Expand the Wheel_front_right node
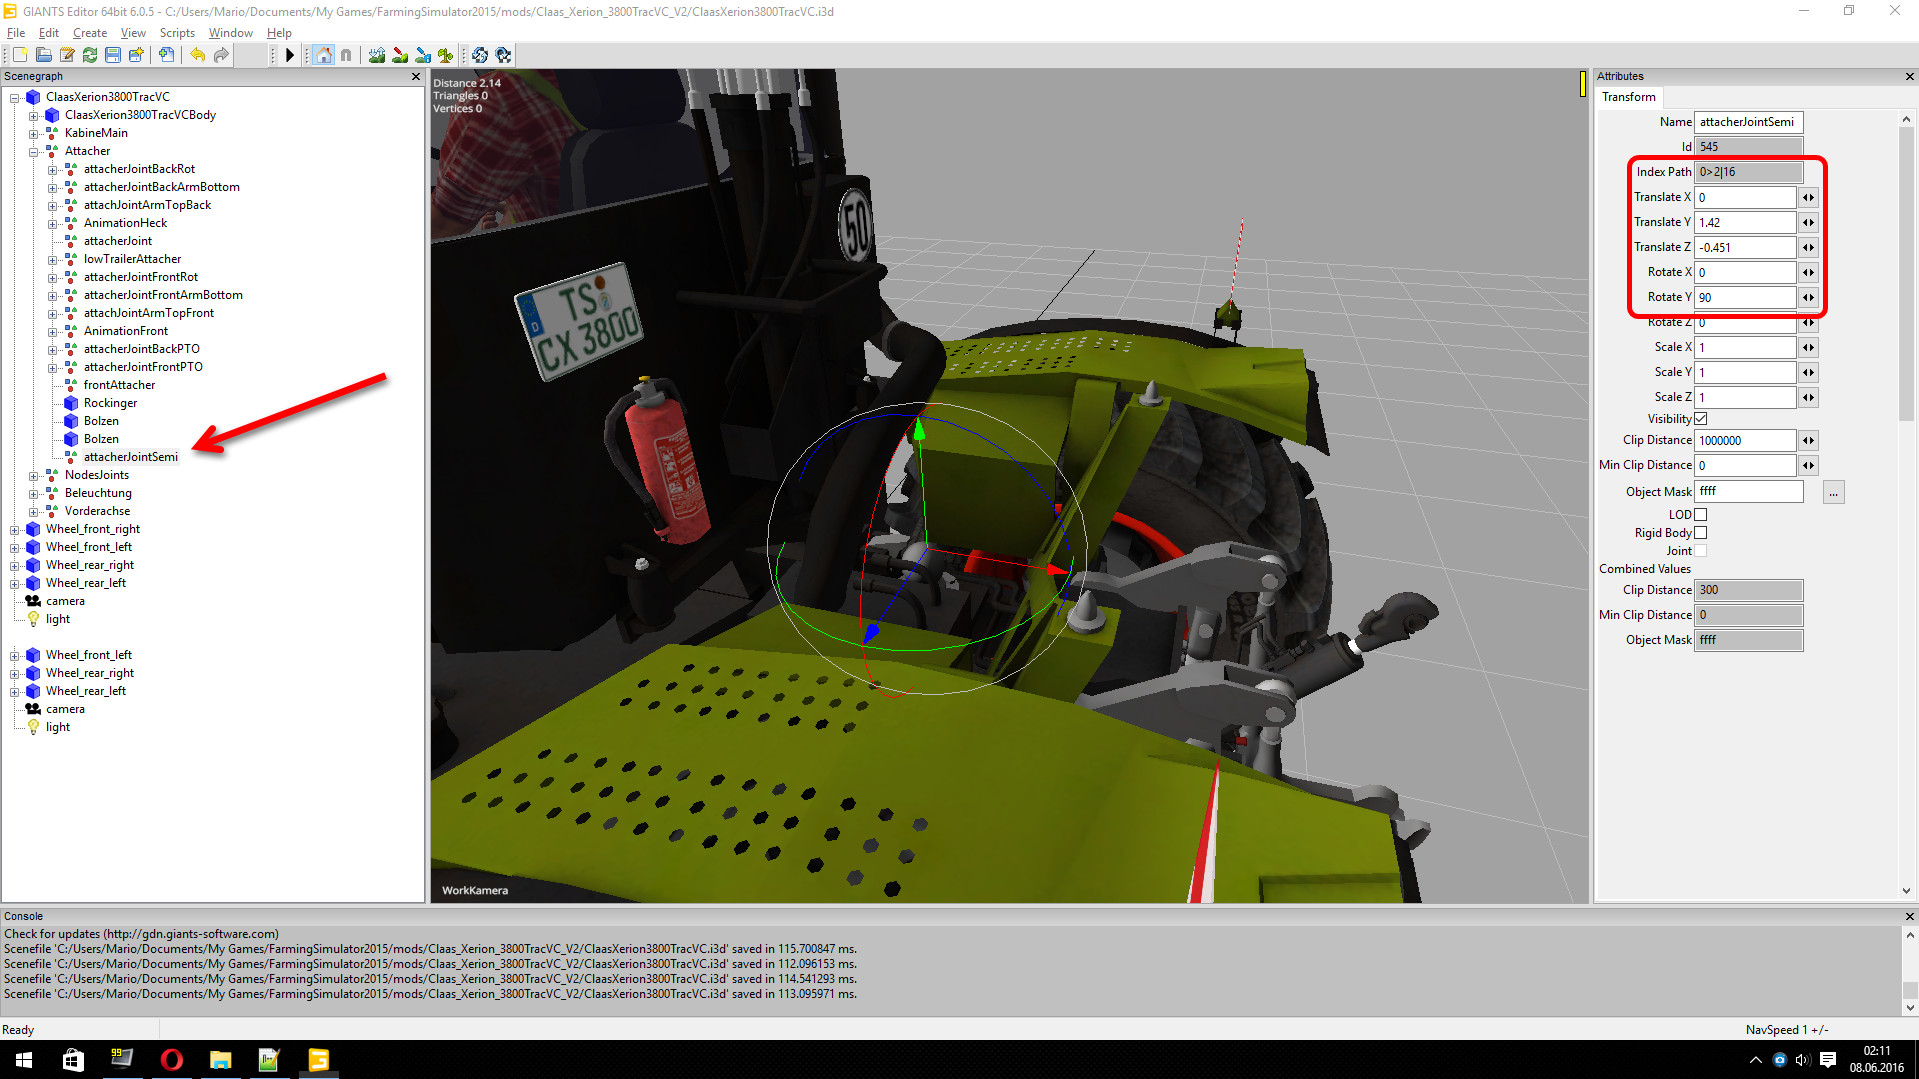 coord(15,530)
